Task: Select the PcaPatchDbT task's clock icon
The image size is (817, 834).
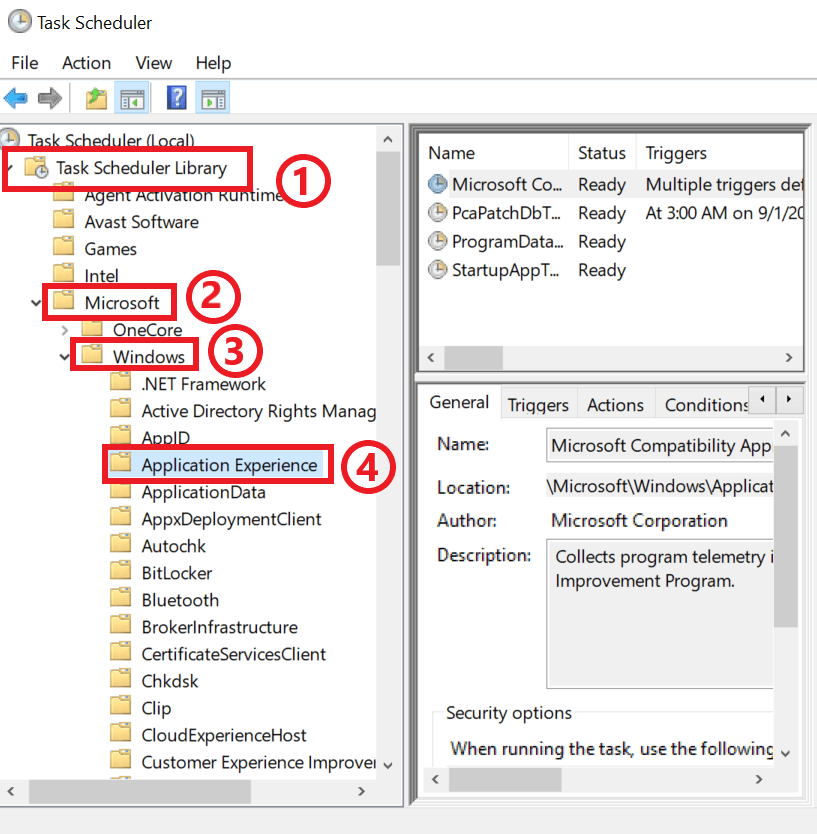Action: click(x=438, y=212)
